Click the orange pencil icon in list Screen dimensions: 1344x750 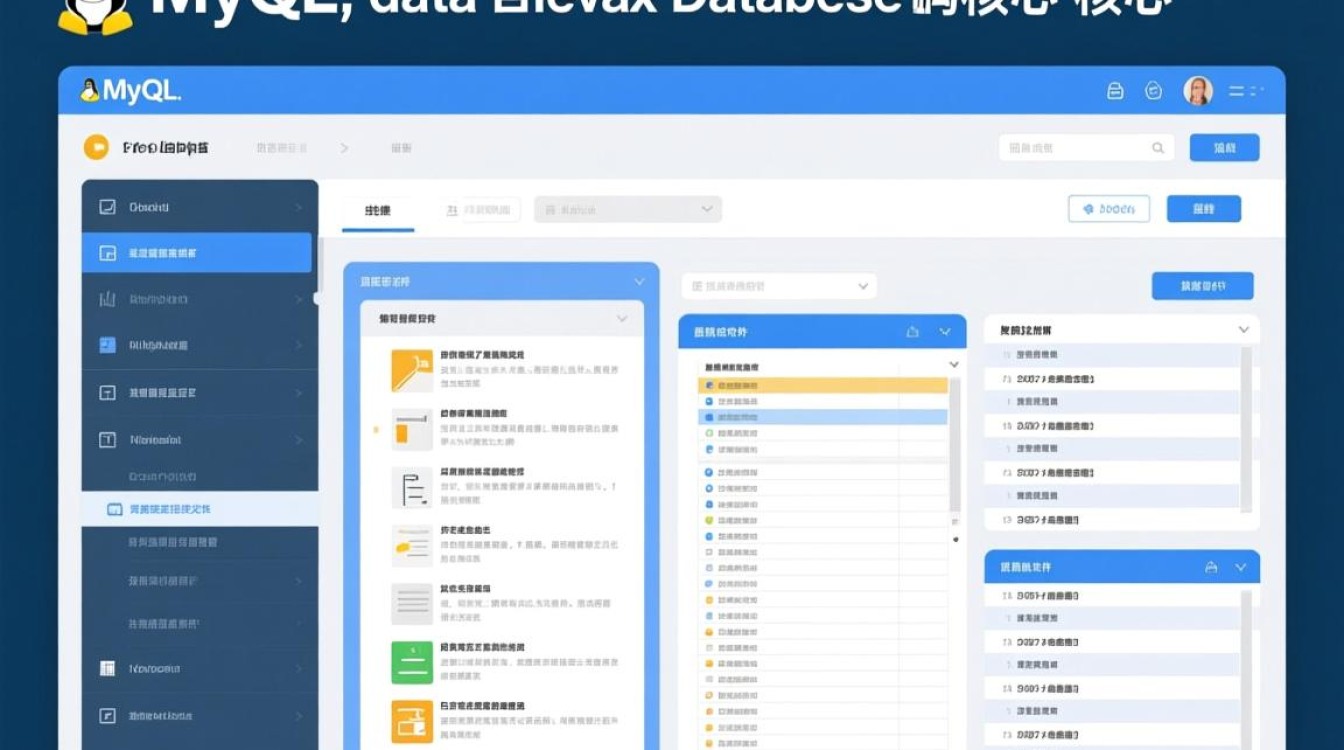click(x=411, y=370)
